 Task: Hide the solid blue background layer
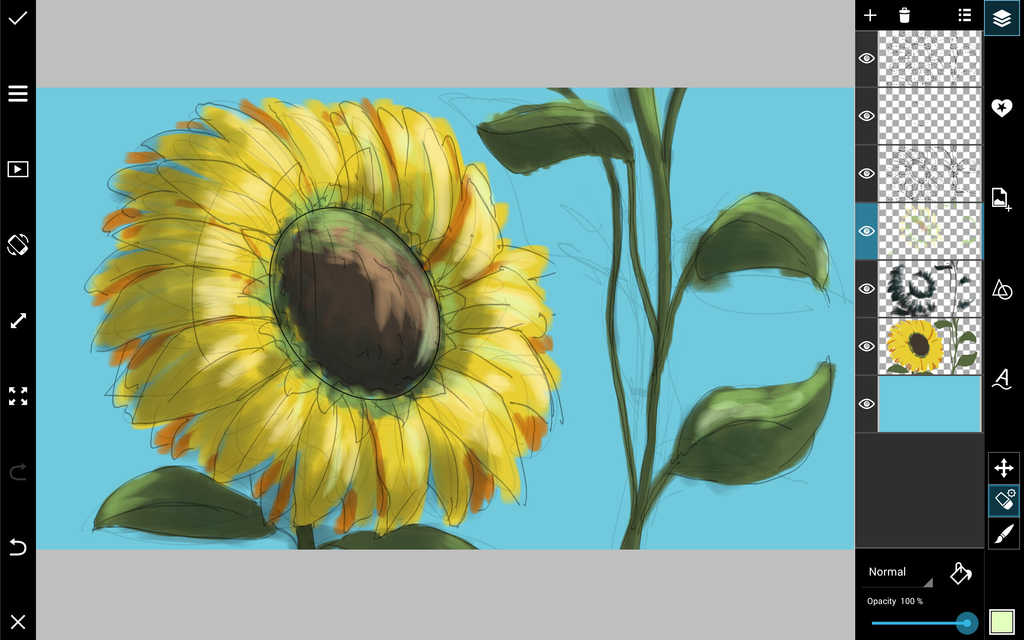click(x=866, y=404)
